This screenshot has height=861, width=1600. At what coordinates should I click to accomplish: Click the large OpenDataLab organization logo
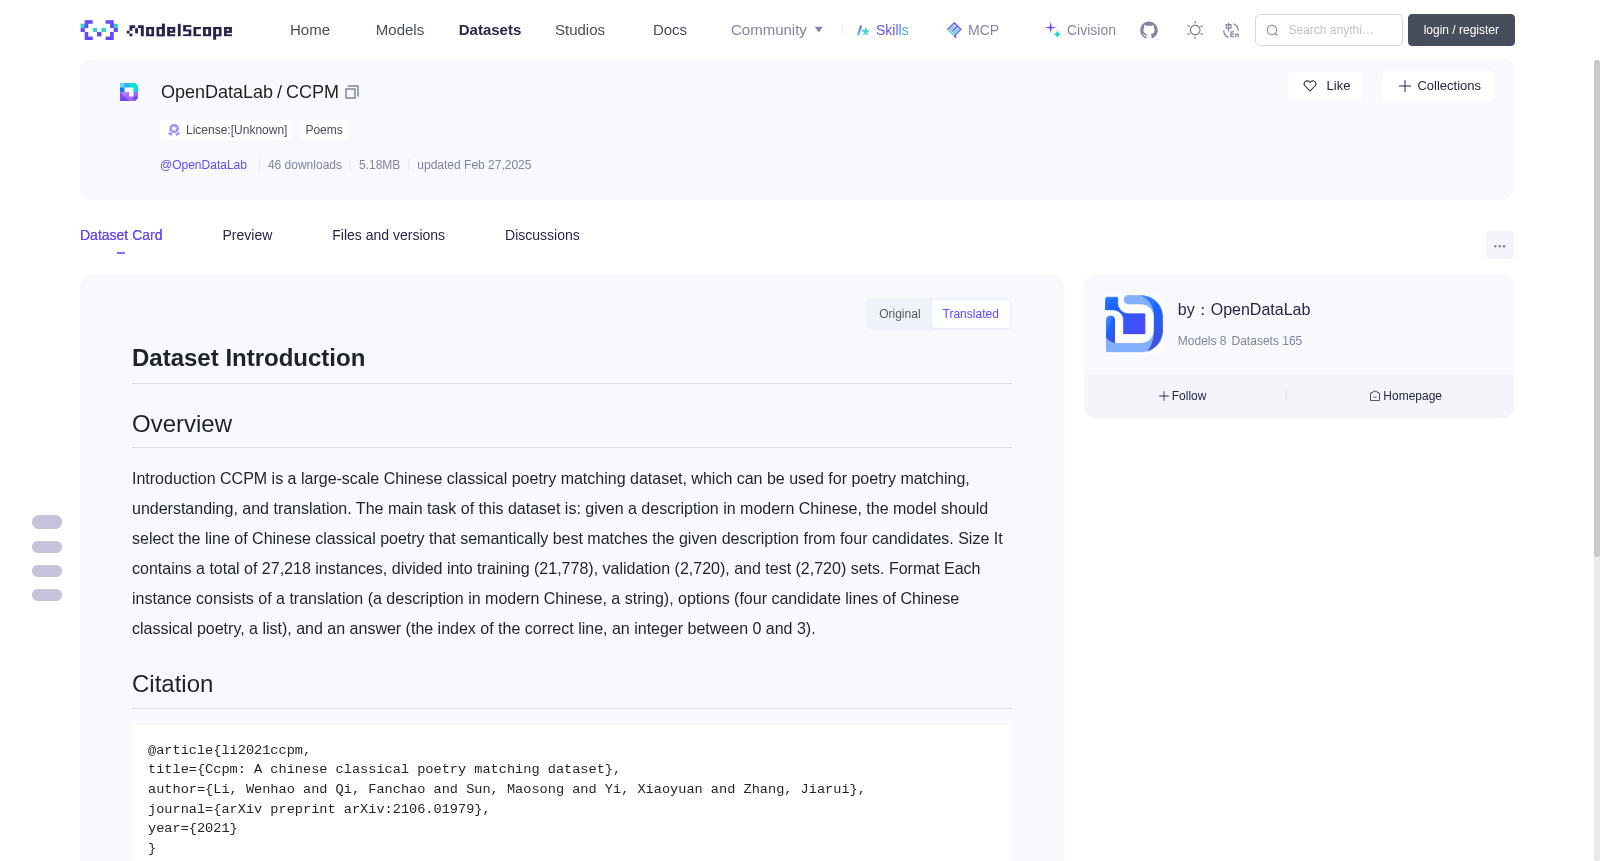point(1134,323)
